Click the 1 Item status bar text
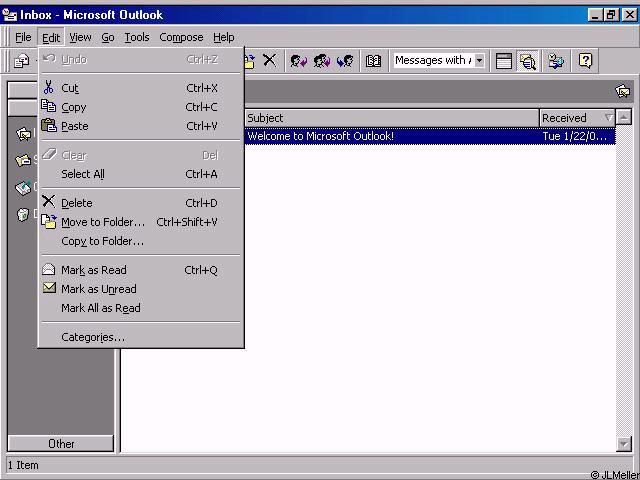 (23, 465)
